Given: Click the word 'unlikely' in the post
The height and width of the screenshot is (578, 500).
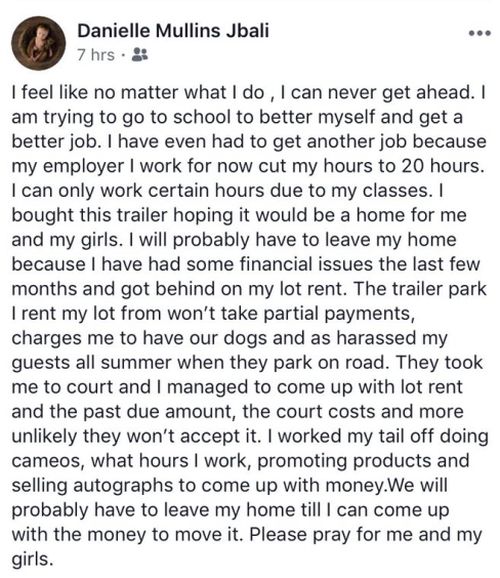Looking at the screenshot, I should pos(45,436).
